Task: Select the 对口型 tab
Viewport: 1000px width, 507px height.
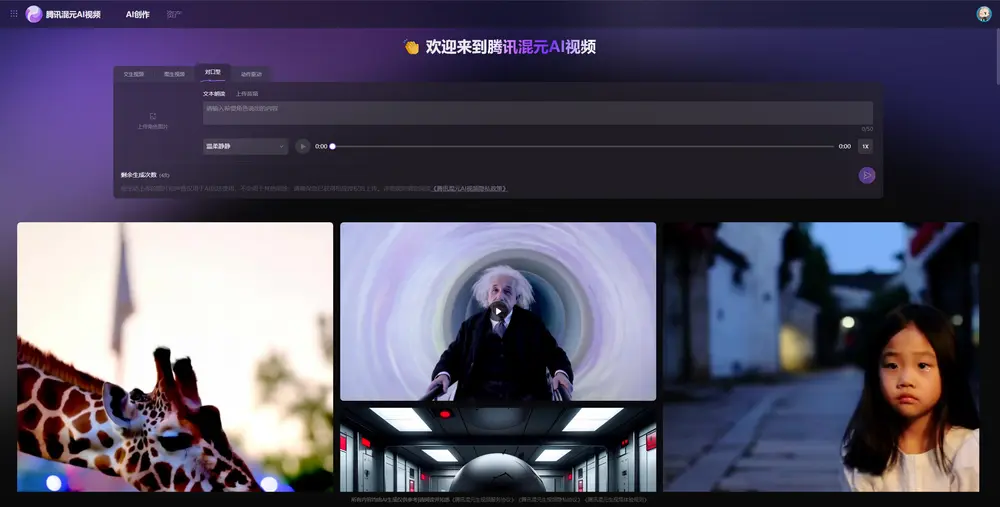Action: coord(213,72)
